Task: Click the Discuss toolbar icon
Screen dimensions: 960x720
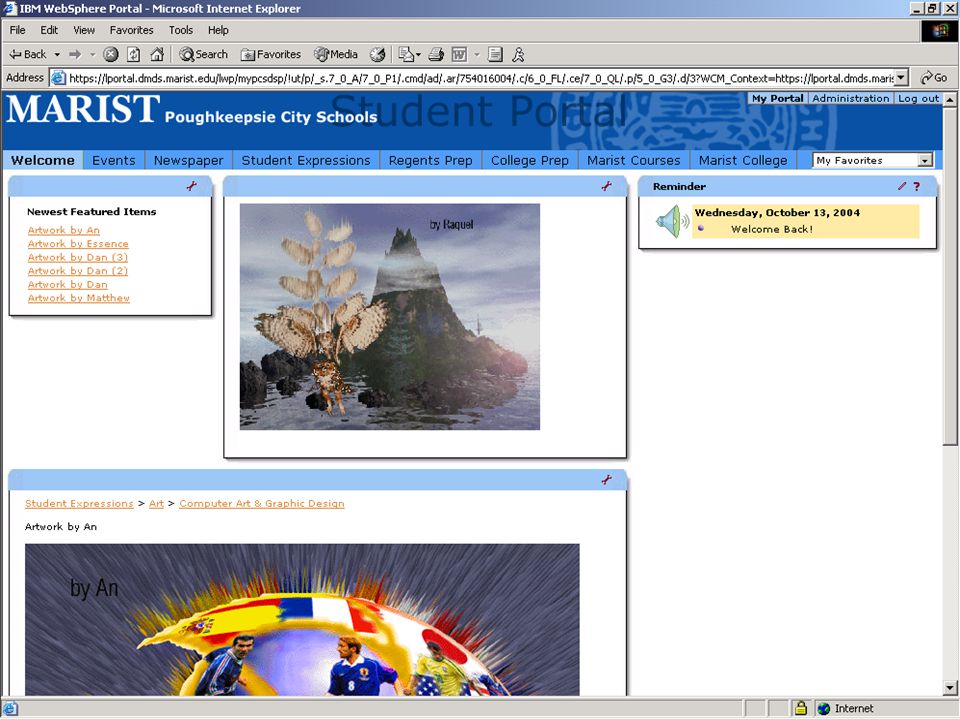Action: click(495, 54)
